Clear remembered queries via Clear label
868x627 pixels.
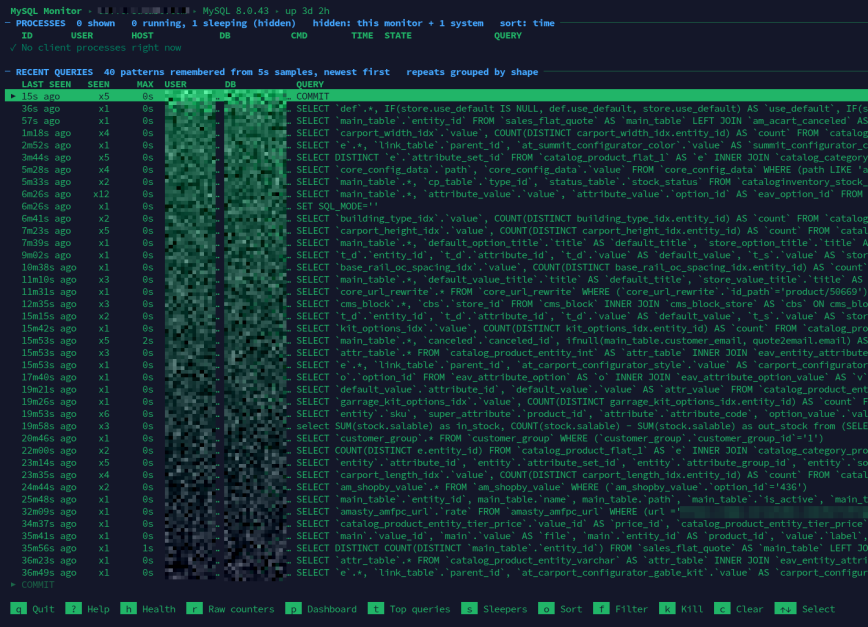click(749, 609)
